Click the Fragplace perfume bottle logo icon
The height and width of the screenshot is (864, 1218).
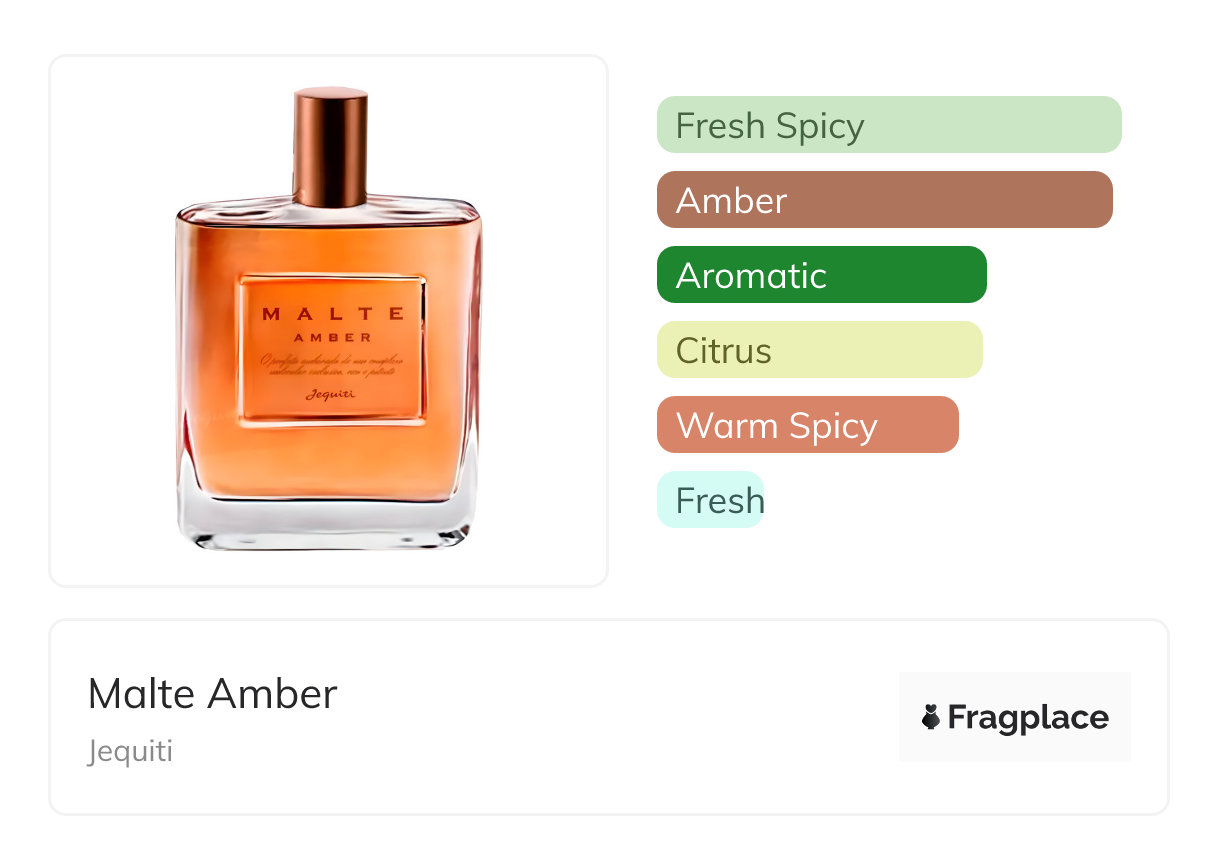[x=931, y=717]
